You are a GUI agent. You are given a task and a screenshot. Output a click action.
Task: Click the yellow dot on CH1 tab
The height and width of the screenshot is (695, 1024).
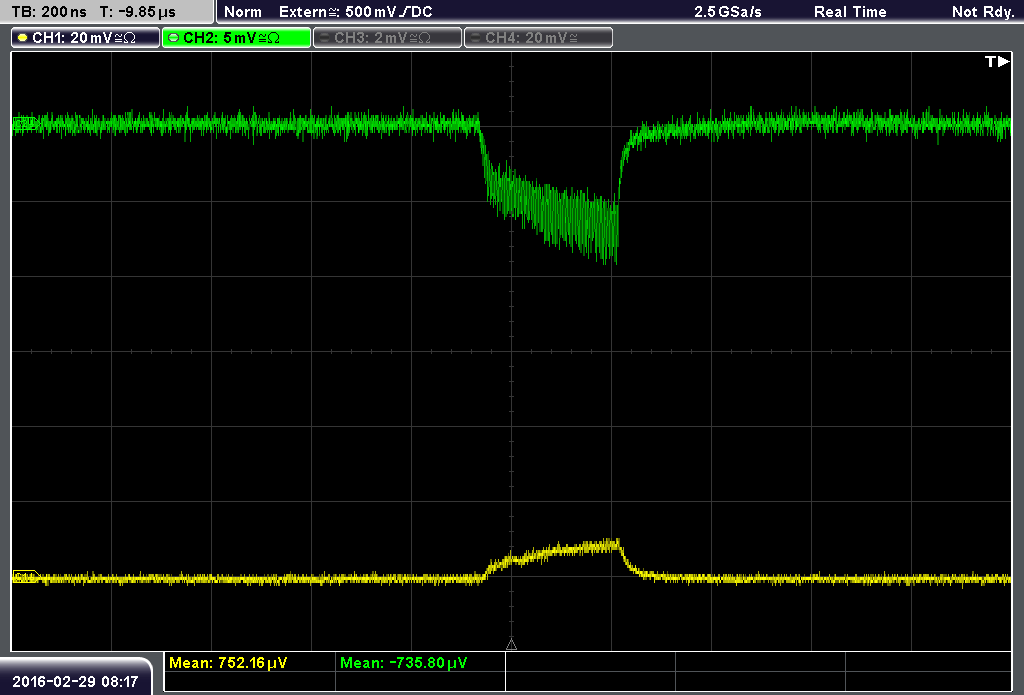pyautogui.click(x=23, y=38)
